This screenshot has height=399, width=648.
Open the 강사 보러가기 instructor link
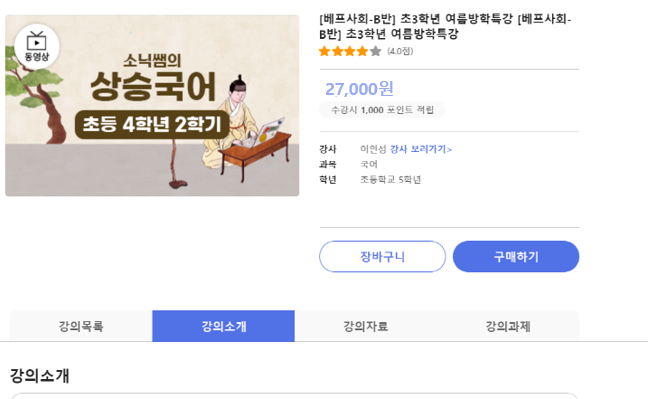tap(421, 149)
